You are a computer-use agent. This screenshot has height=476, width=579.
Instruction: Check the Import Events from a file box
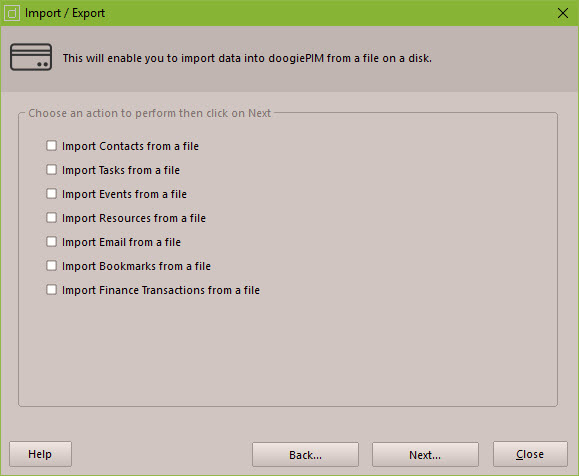51,194
